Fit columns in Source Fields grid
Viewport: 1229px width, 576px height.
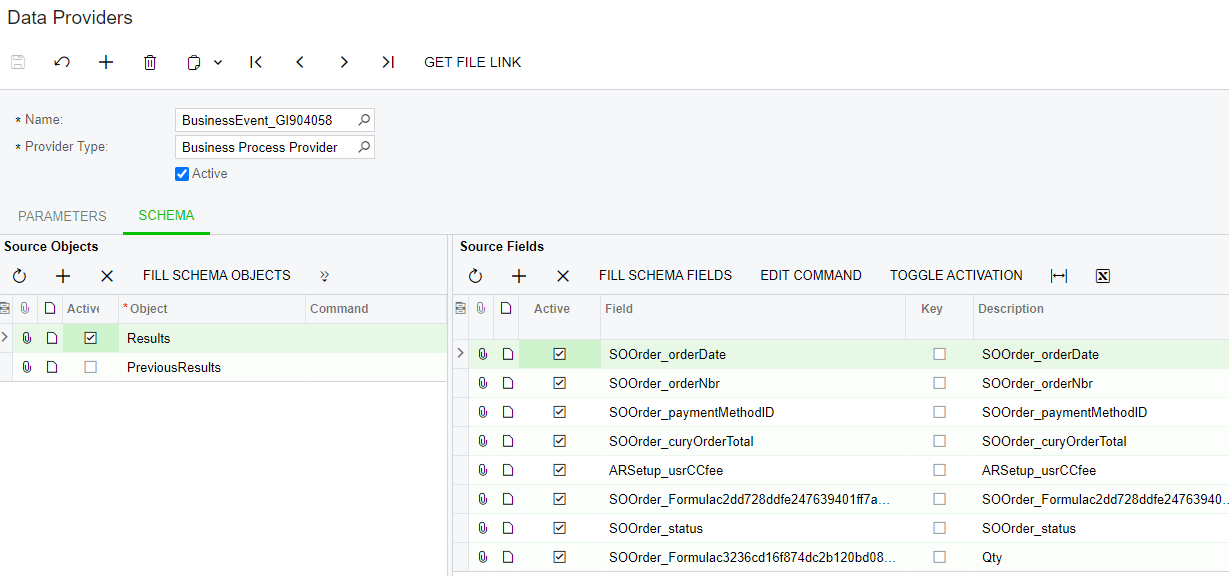(1059, 276)
